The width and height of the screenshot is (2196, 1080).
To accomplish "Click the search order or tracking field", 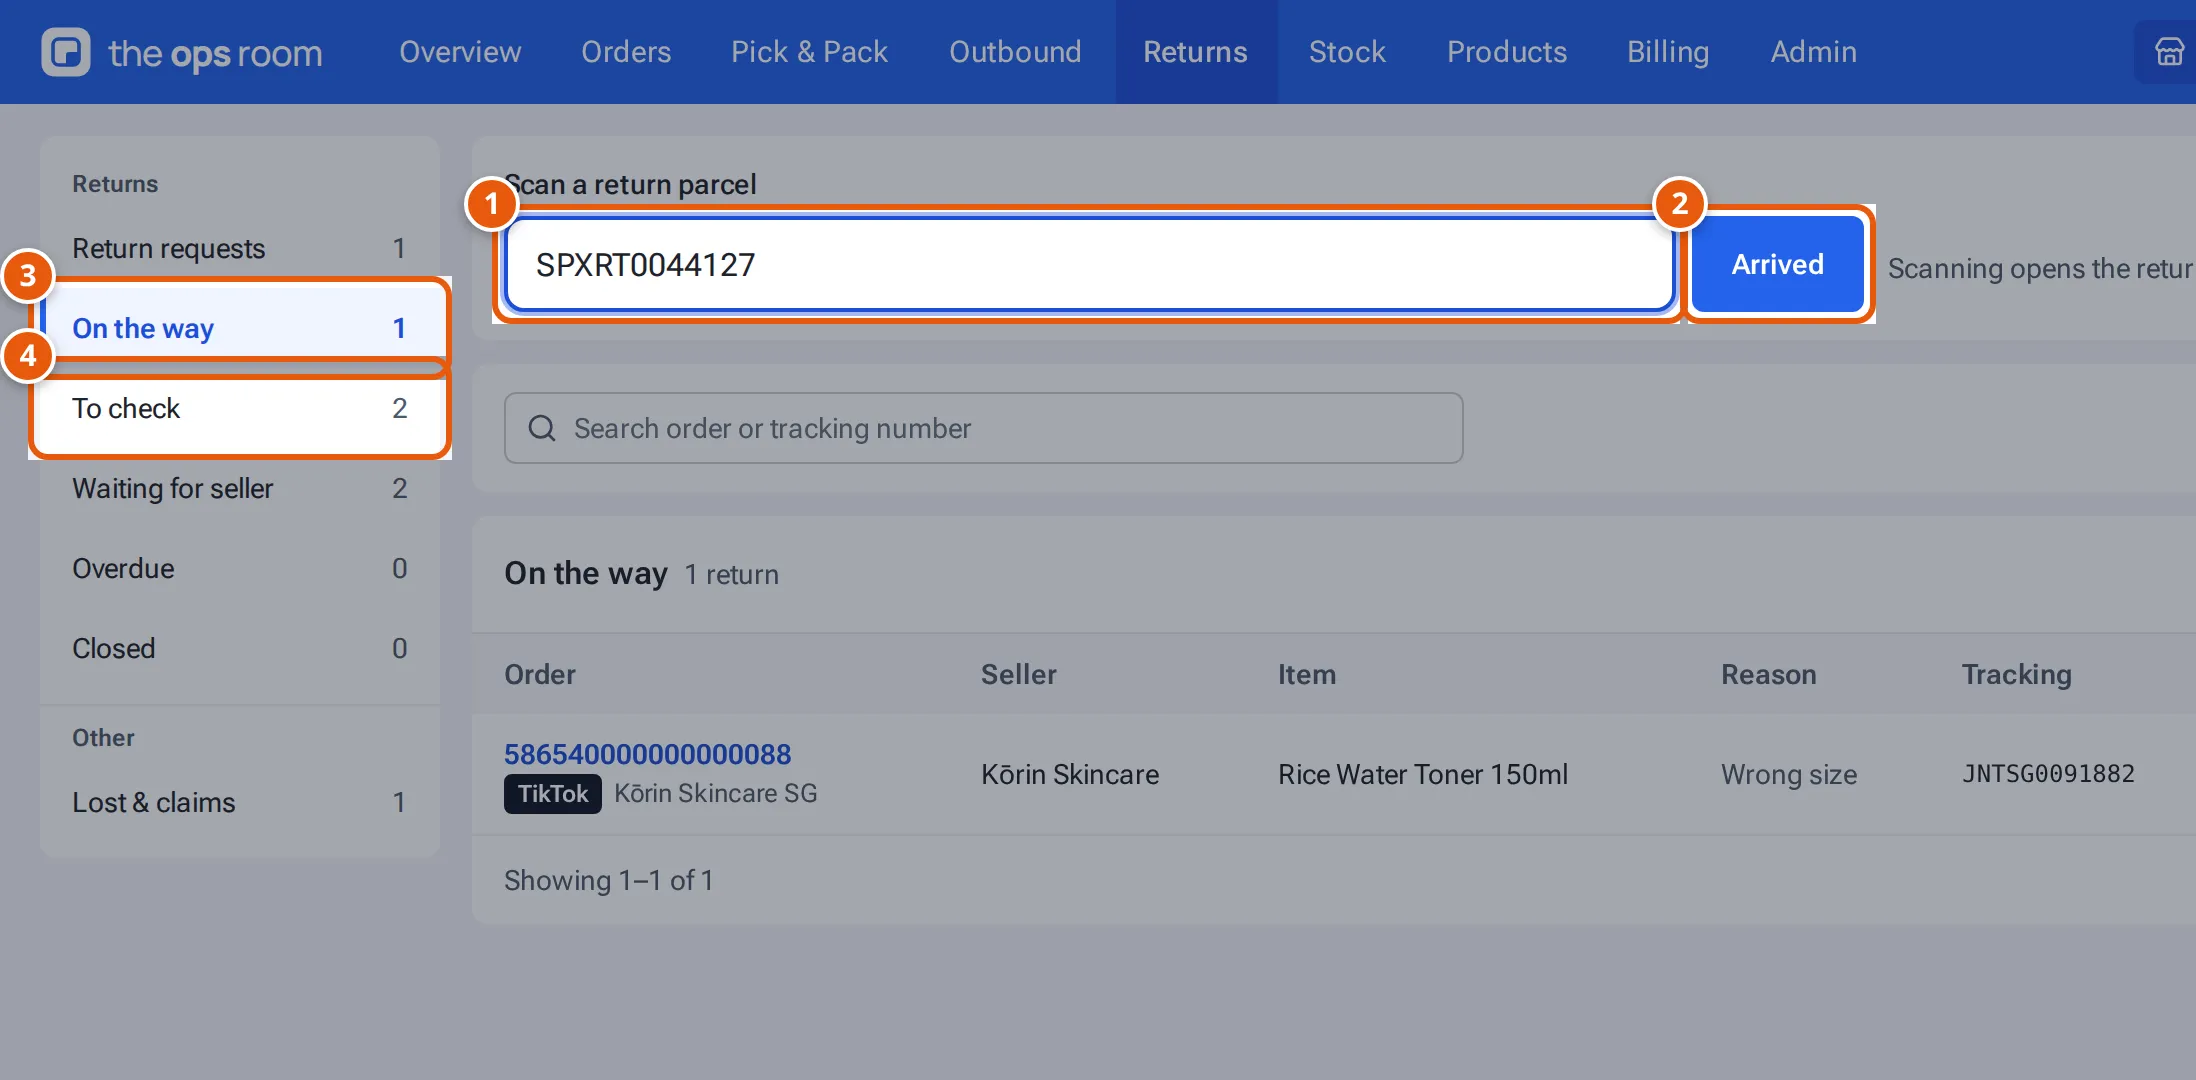I will 983,428.
